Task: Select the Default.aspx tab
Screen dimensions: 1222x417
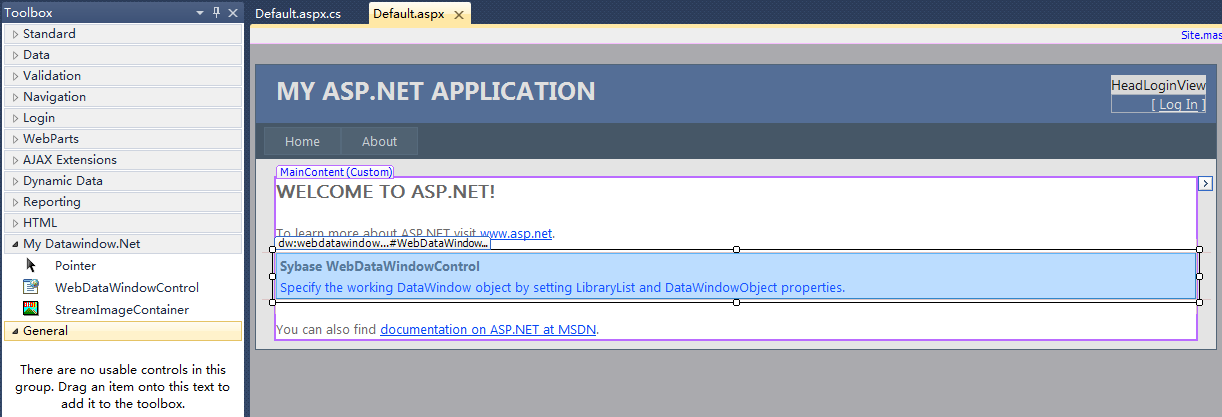Action: 409,14
